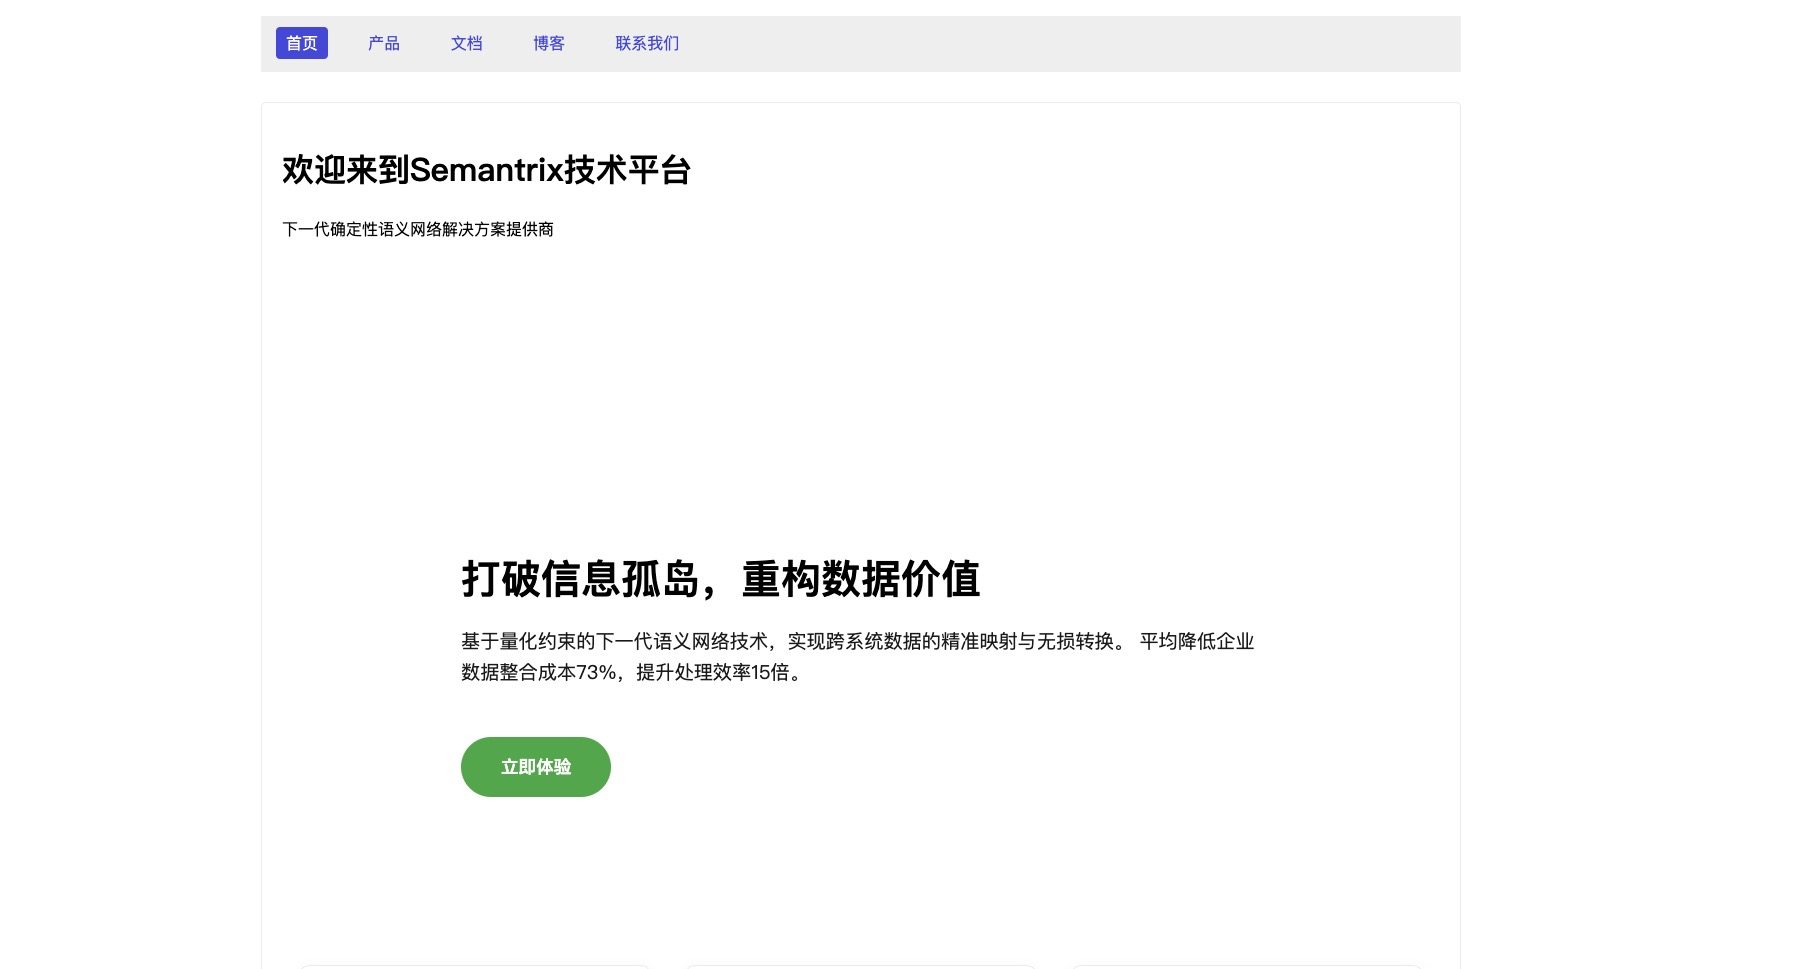
Task: Click the 欢迎来到Semantrix技术平台 heading
Action: coord(486,170)
